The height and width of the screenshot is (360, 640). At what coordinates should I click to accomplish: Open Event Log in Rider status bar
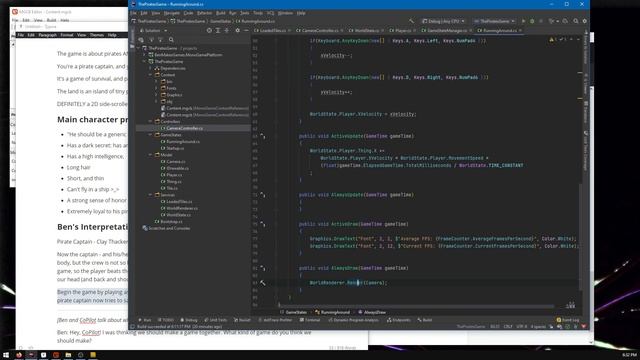click(x=568, y=320)
